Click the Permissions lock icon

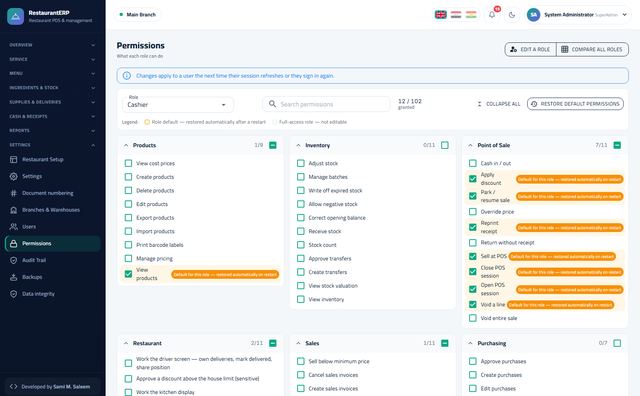click(13, 243)
